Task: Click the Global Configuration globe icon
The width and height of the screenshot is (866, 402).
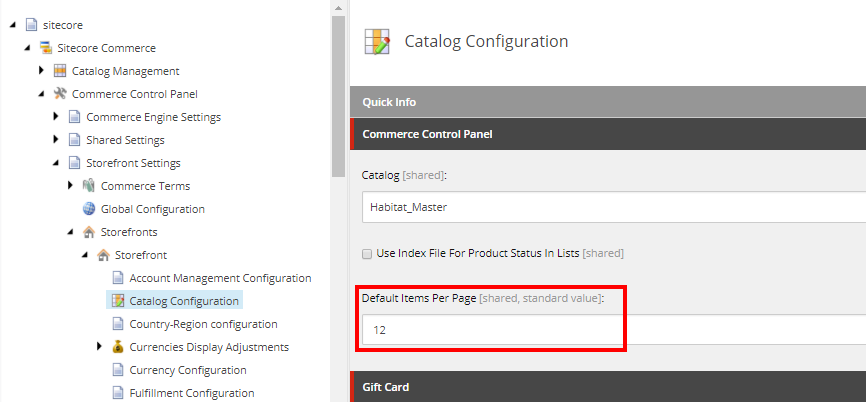Action: tap(89, 209)
